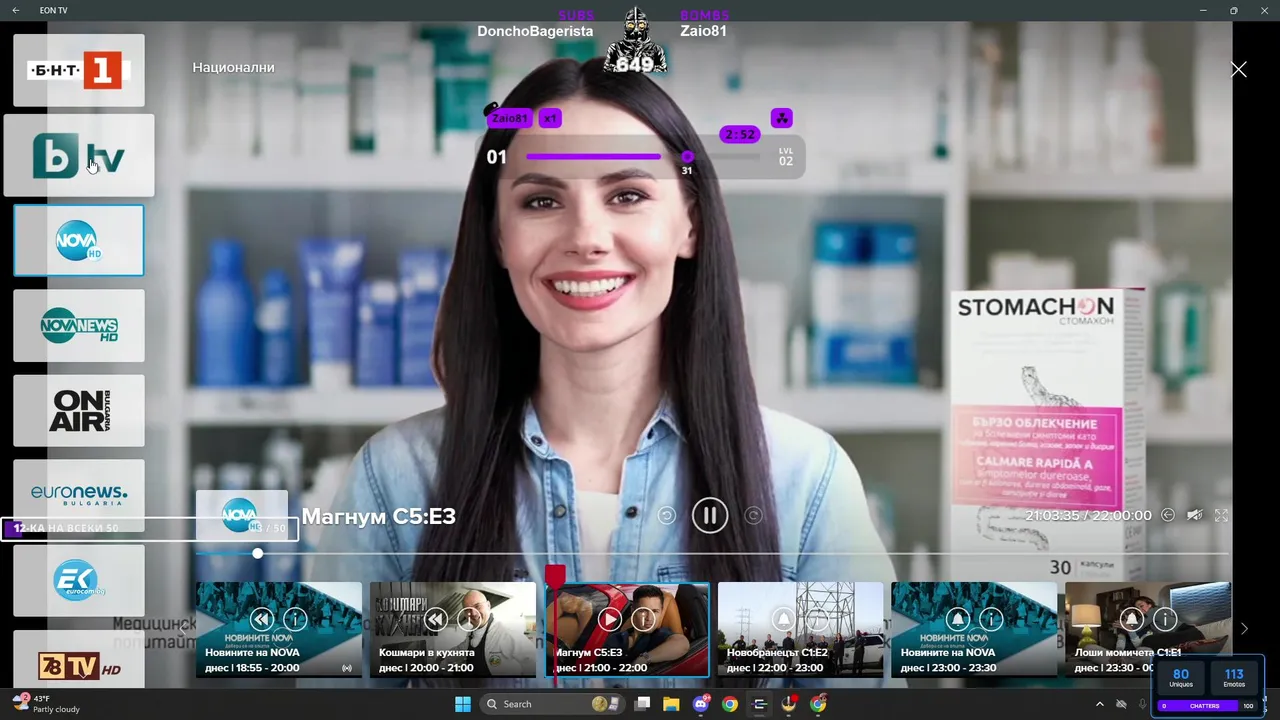The width and height of the screenshot is (1280, 720).
Task: Skip backward with the rewind icon
Action: [667, 515]
